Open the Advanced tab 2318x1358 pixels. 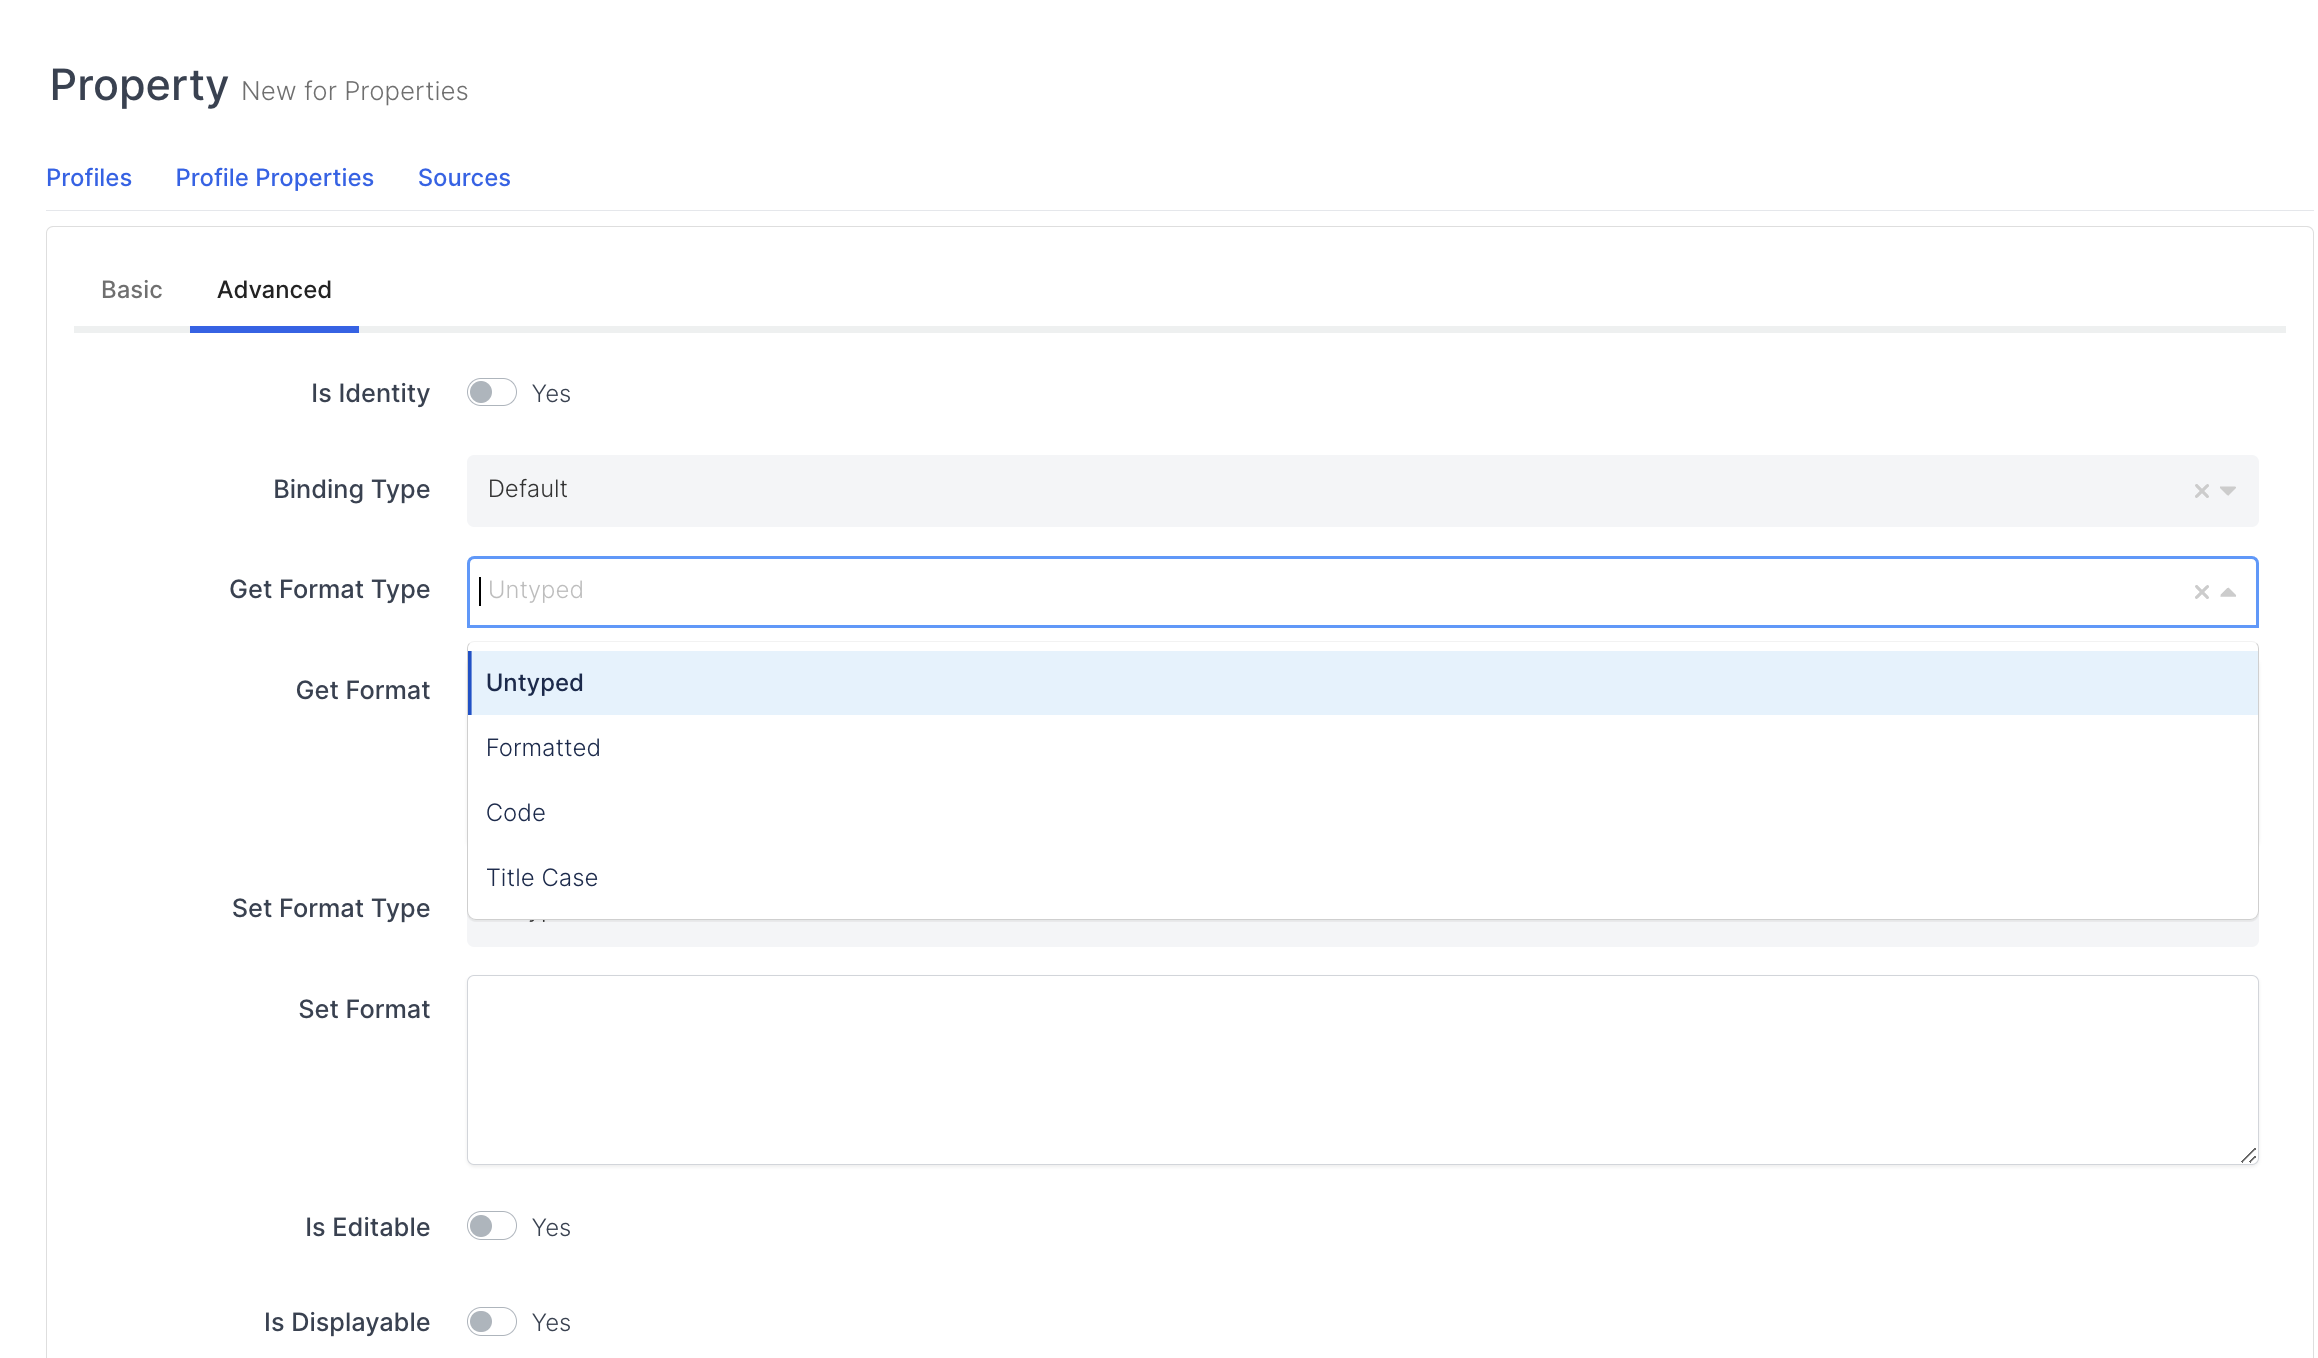point(274,290)
